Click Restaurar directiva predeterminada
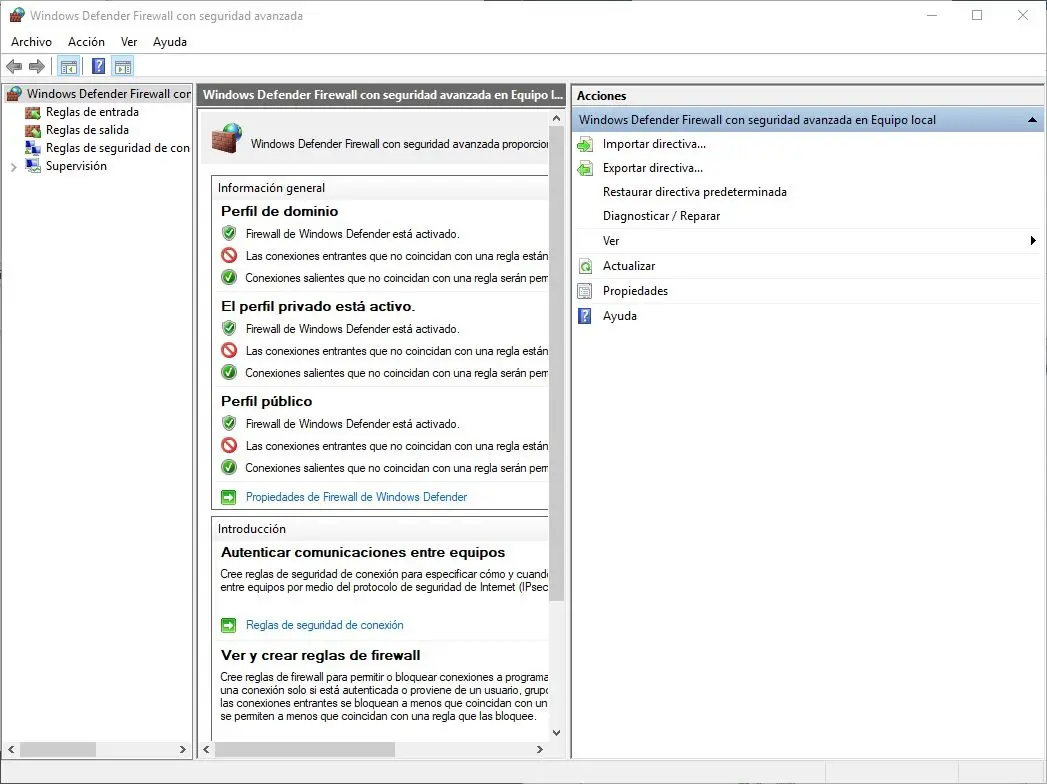 [694, 192]
